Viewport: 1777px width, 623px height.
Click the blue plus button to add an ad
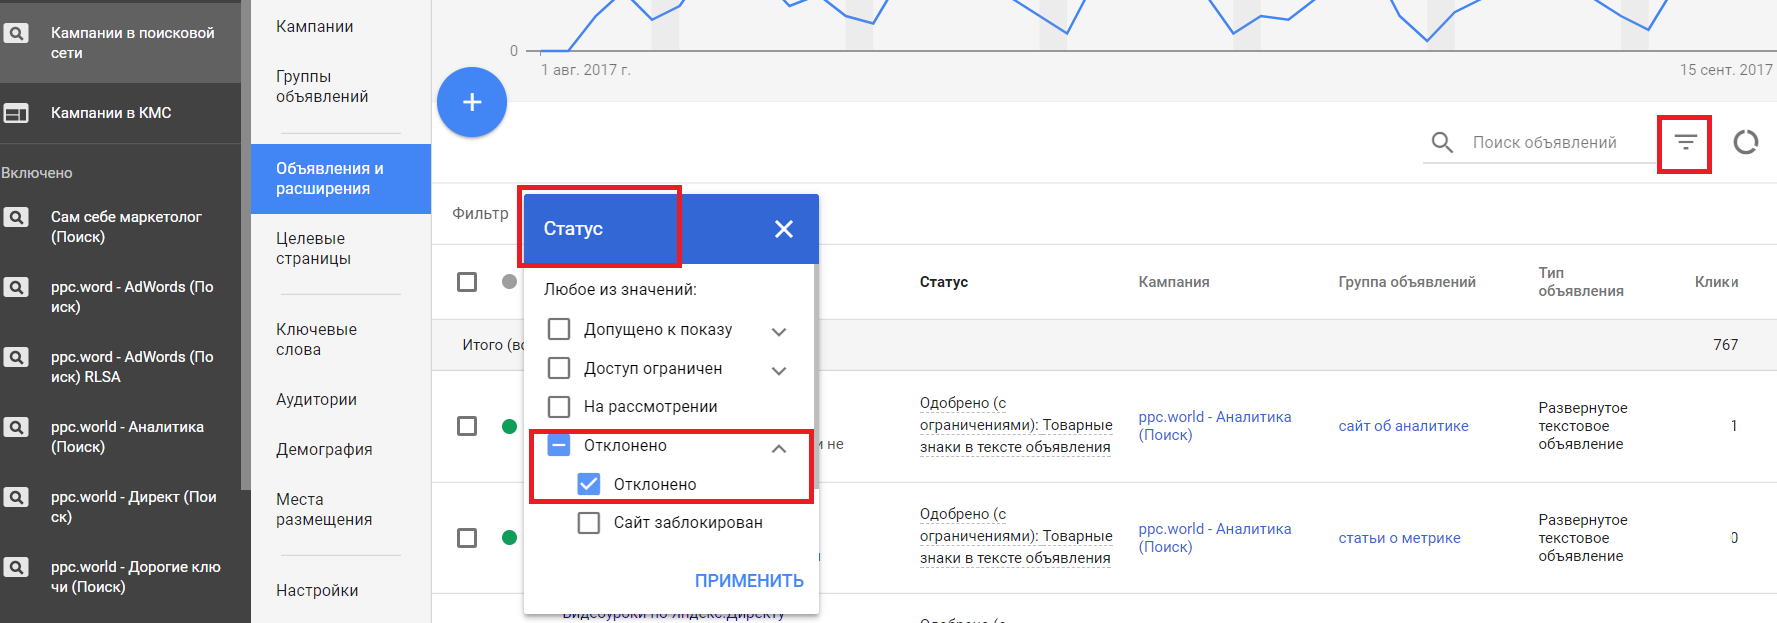pos(472,102)
